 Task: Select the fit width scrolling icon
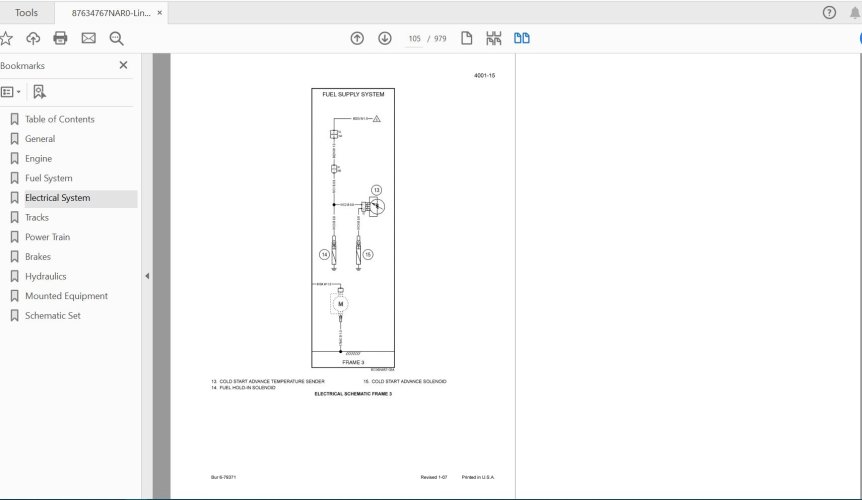pyautogui.click(x=493, y=38)
